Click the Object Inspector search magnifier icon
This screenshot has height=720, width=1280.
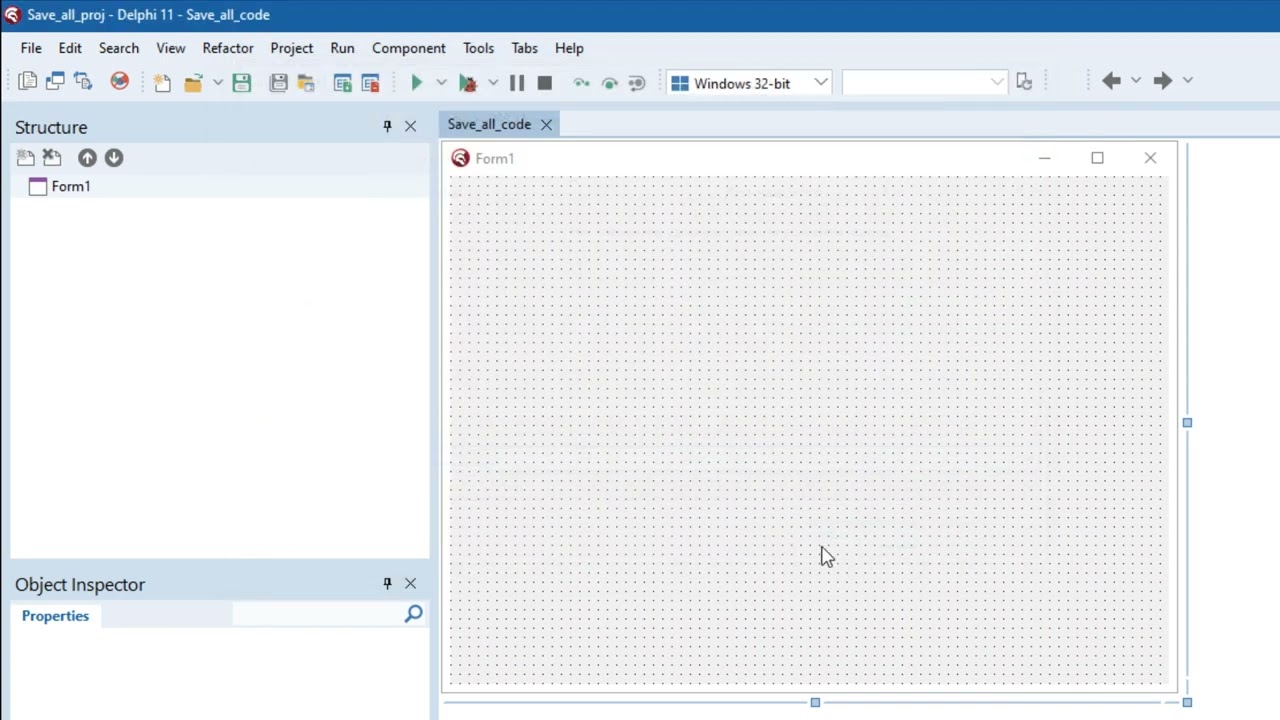point(413,614)
